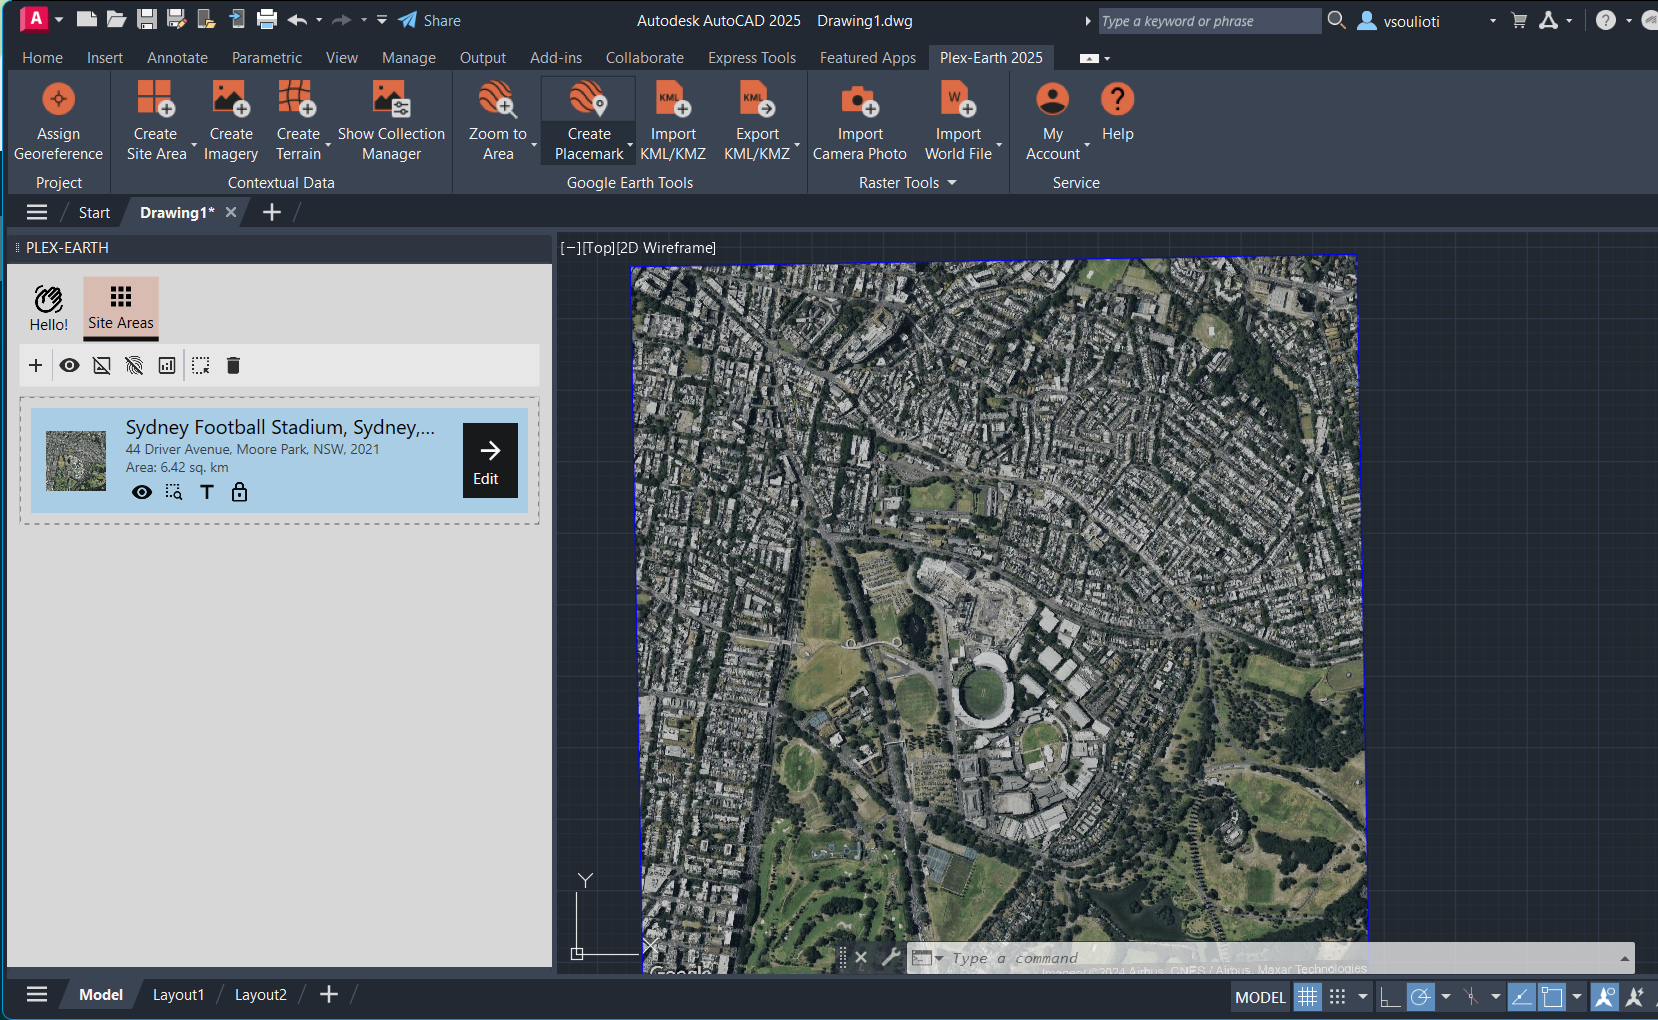
Task: Toggle object snap tracking in status bar
Action: 1521,997
